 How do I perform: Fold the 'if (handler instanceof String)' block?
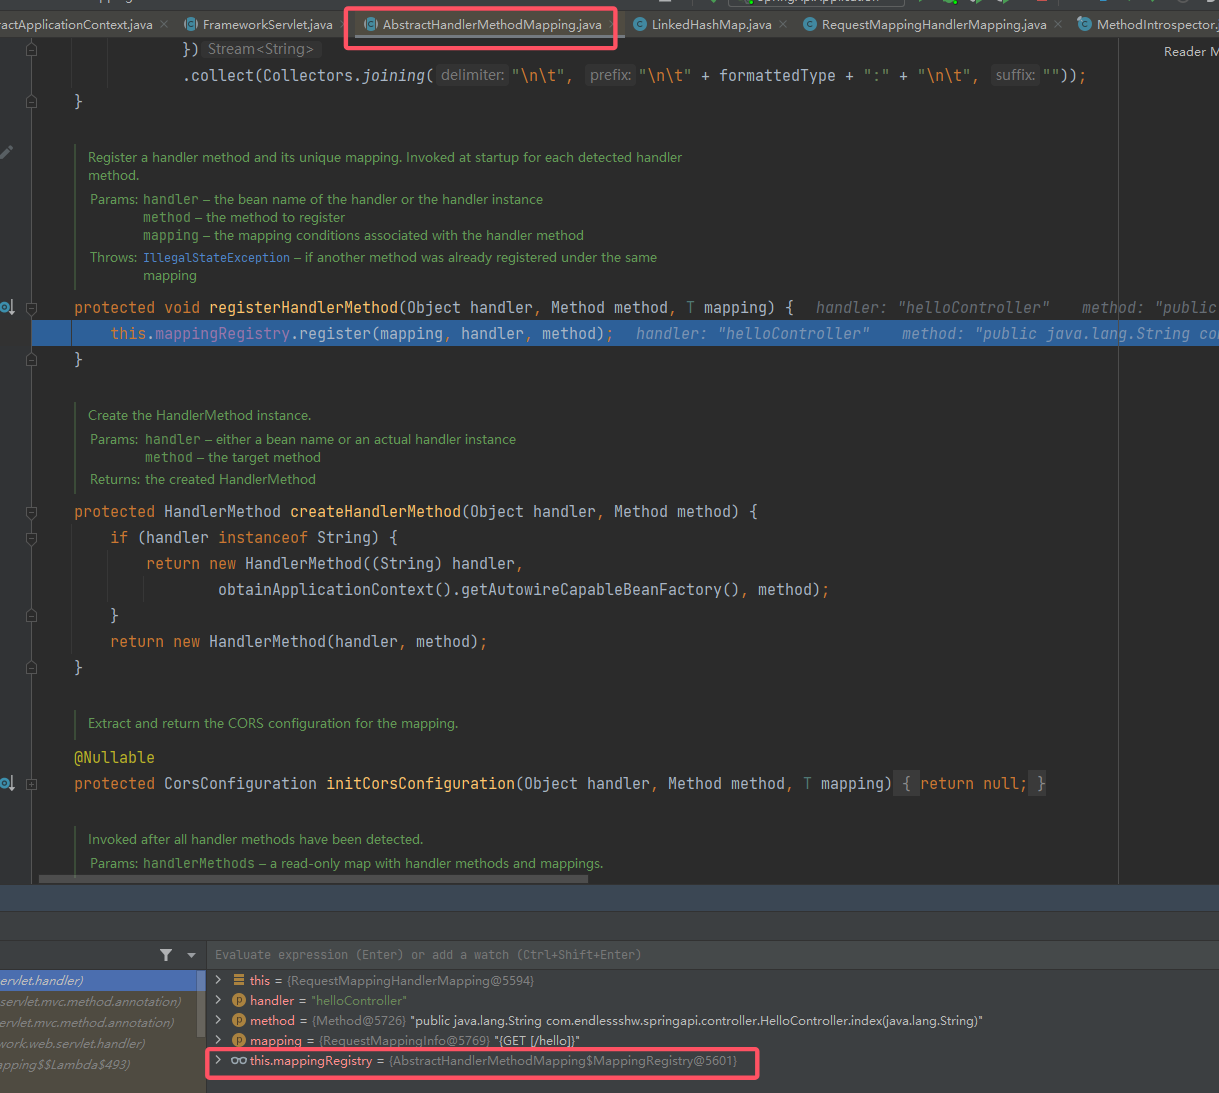click(31, 537)
